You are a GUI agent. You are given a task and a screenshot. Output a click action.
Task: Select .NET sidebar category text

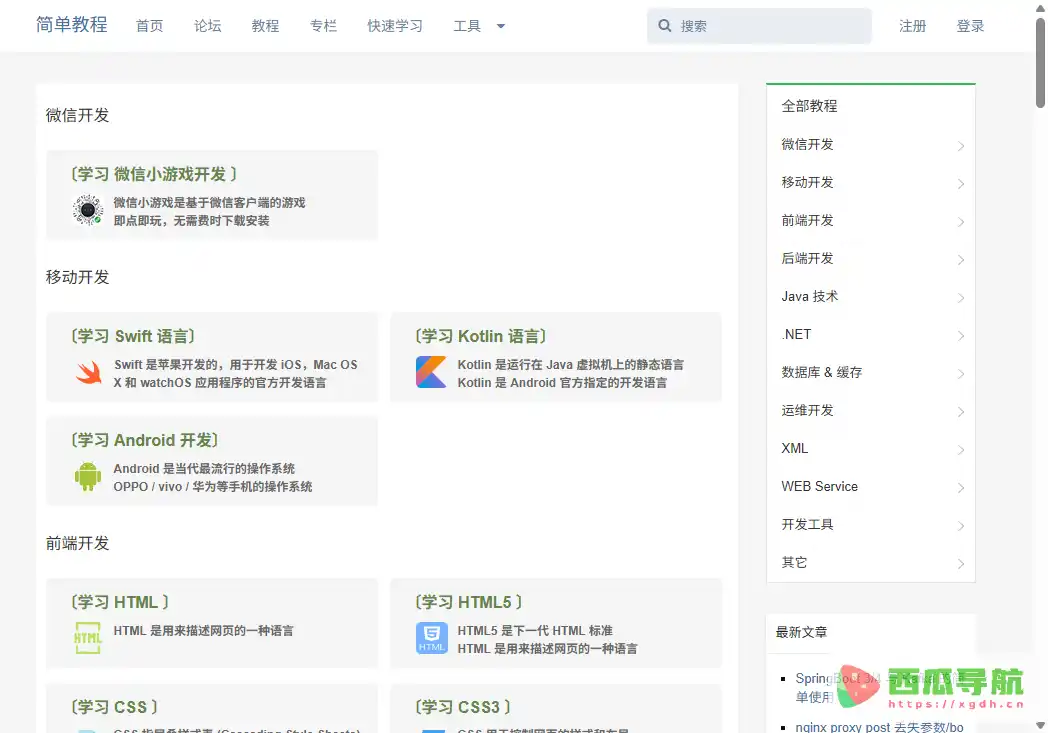(796, 334)
